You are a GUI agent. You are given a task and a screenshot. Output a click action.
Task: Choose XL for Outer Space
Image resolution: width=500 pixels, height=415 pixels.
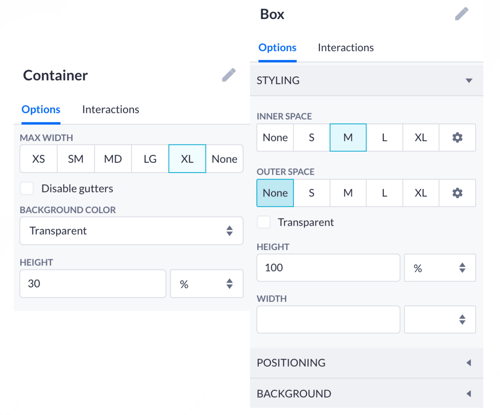tap(421, 193)
